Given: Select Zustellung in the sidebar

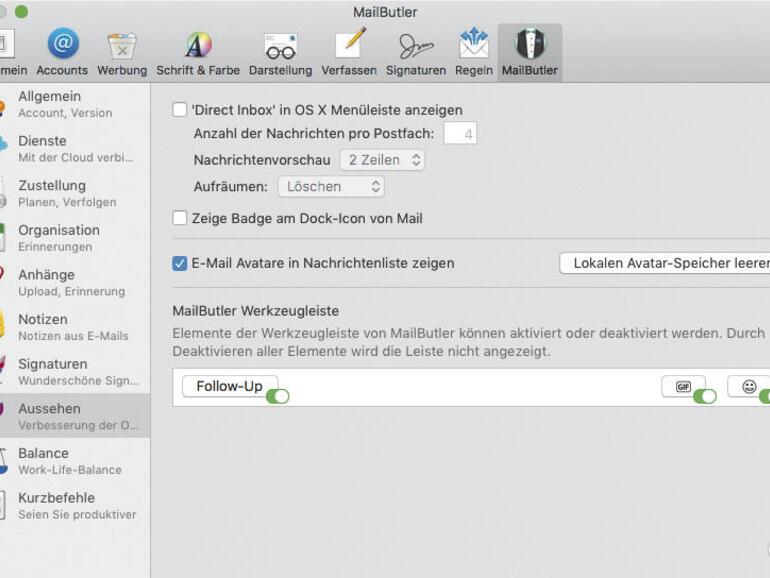Looking at the screenshot, I should coord(75,193).
